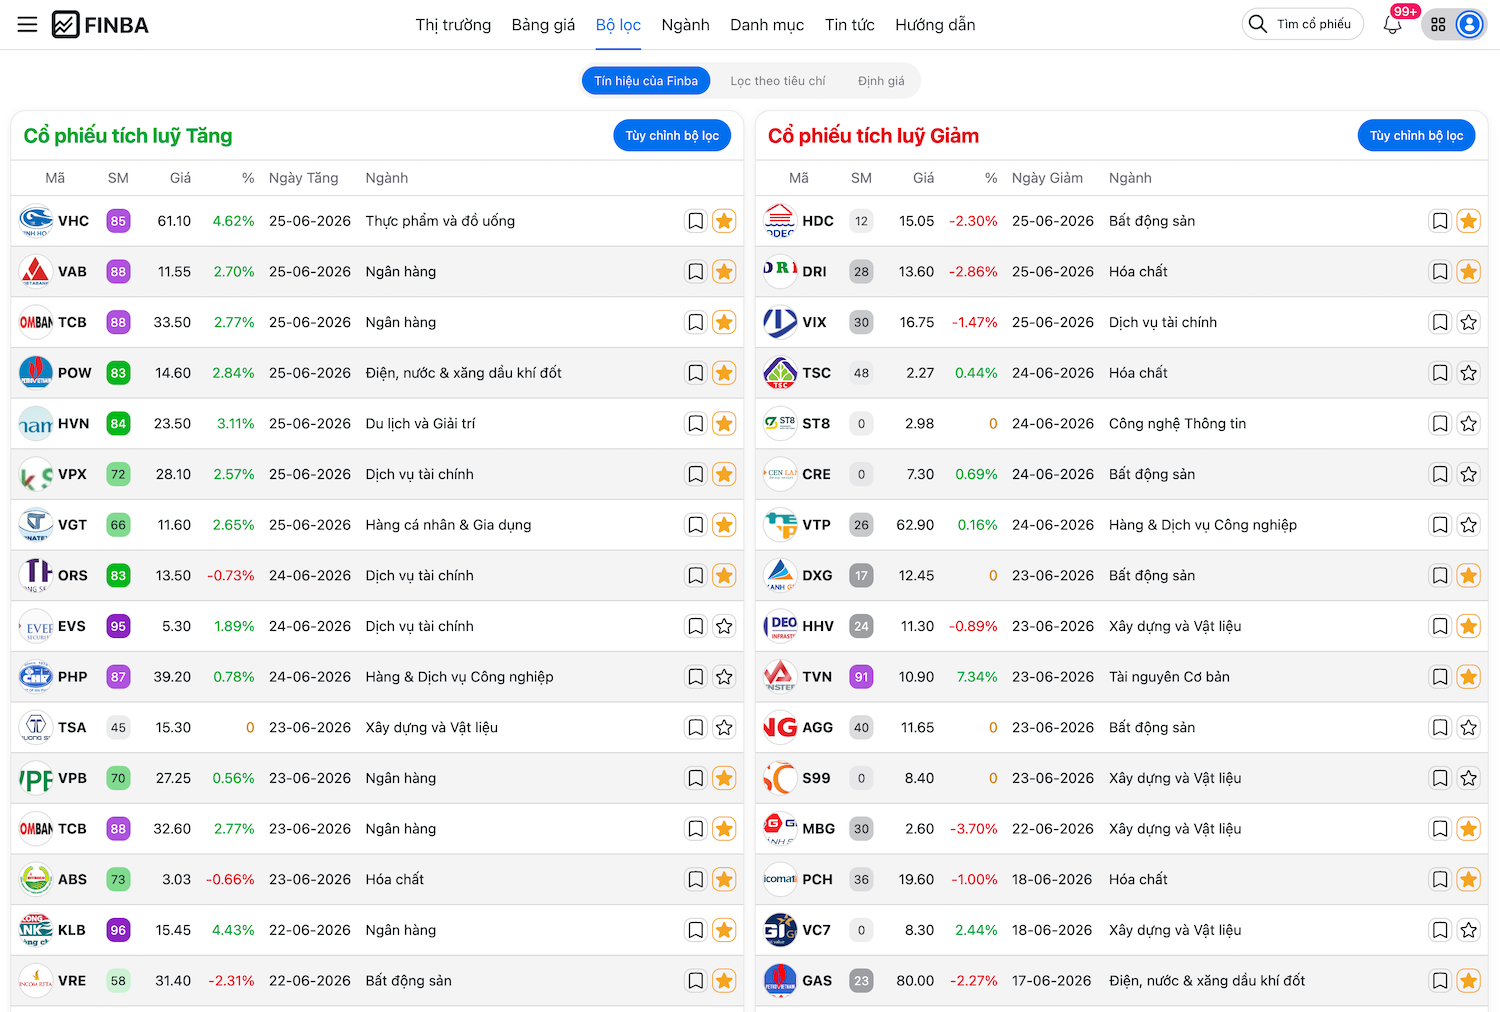Click TVN's 7.34% change value
This screenshot has height=1012, width=1500.
[x=977, y=677]
